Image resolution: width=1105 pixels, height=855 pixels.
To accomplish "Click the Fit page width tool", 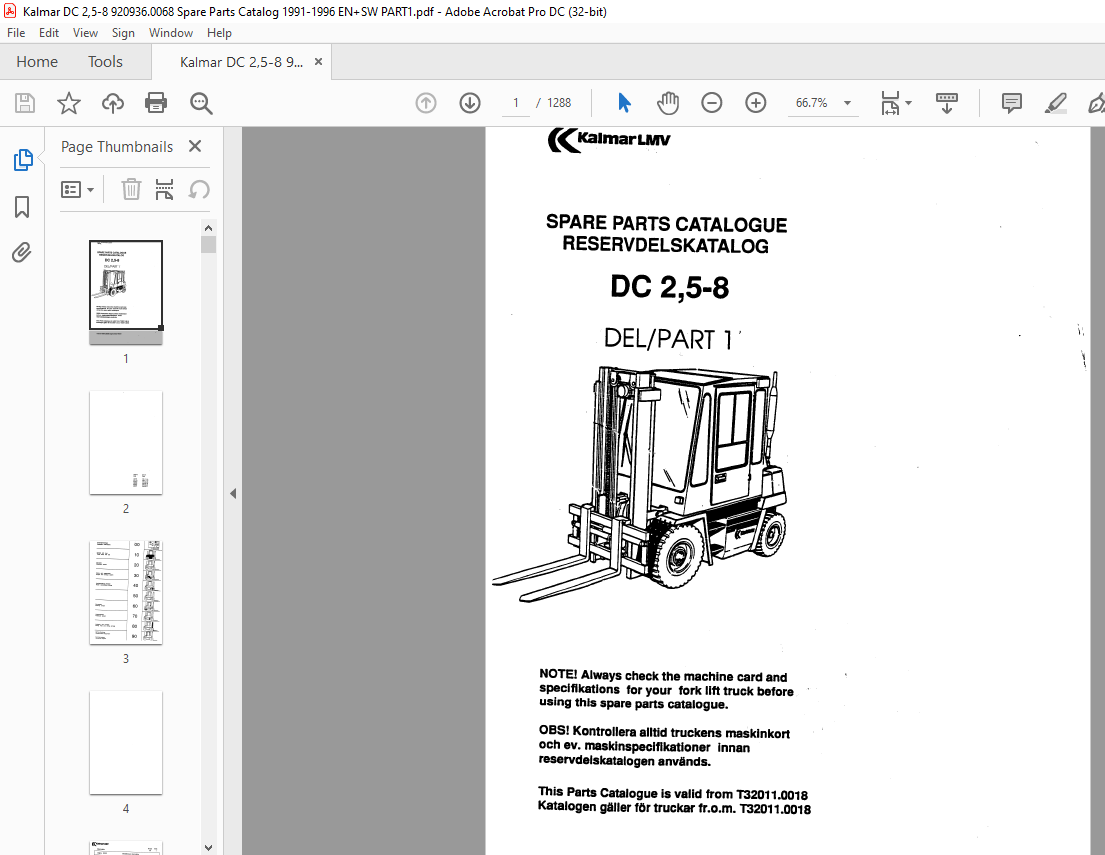I will [890, 103].
